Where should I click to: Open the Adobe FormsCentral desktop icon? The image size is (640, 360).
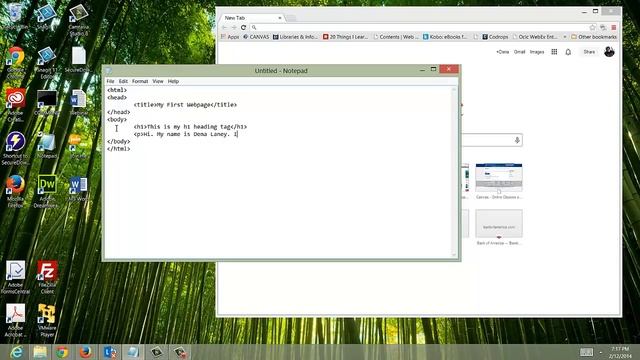16,277
